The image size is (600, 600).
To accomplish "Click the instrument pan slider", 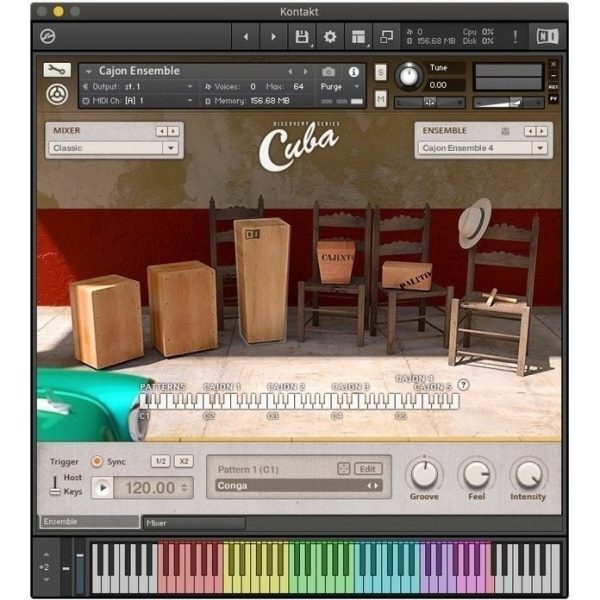I will point(430,103).
